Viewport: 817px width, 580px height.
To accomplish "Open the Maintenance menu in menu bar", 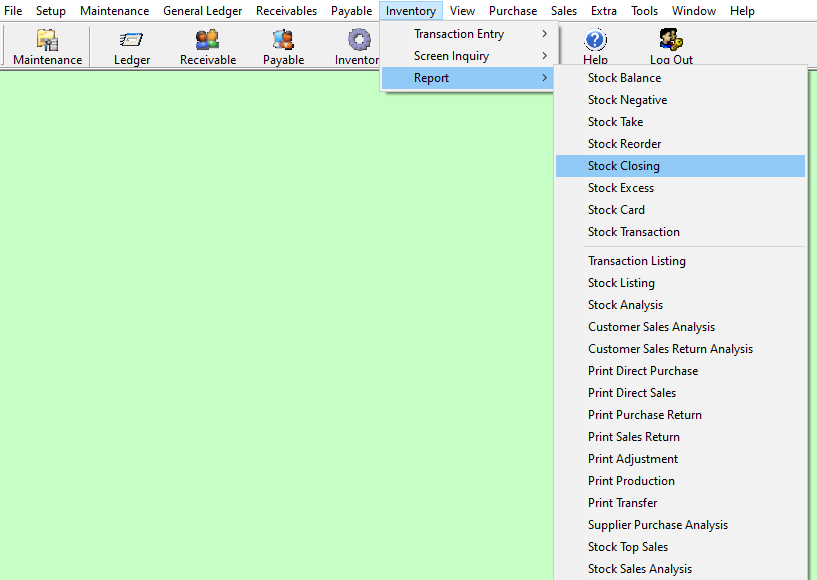I will [x=115, y=11].
